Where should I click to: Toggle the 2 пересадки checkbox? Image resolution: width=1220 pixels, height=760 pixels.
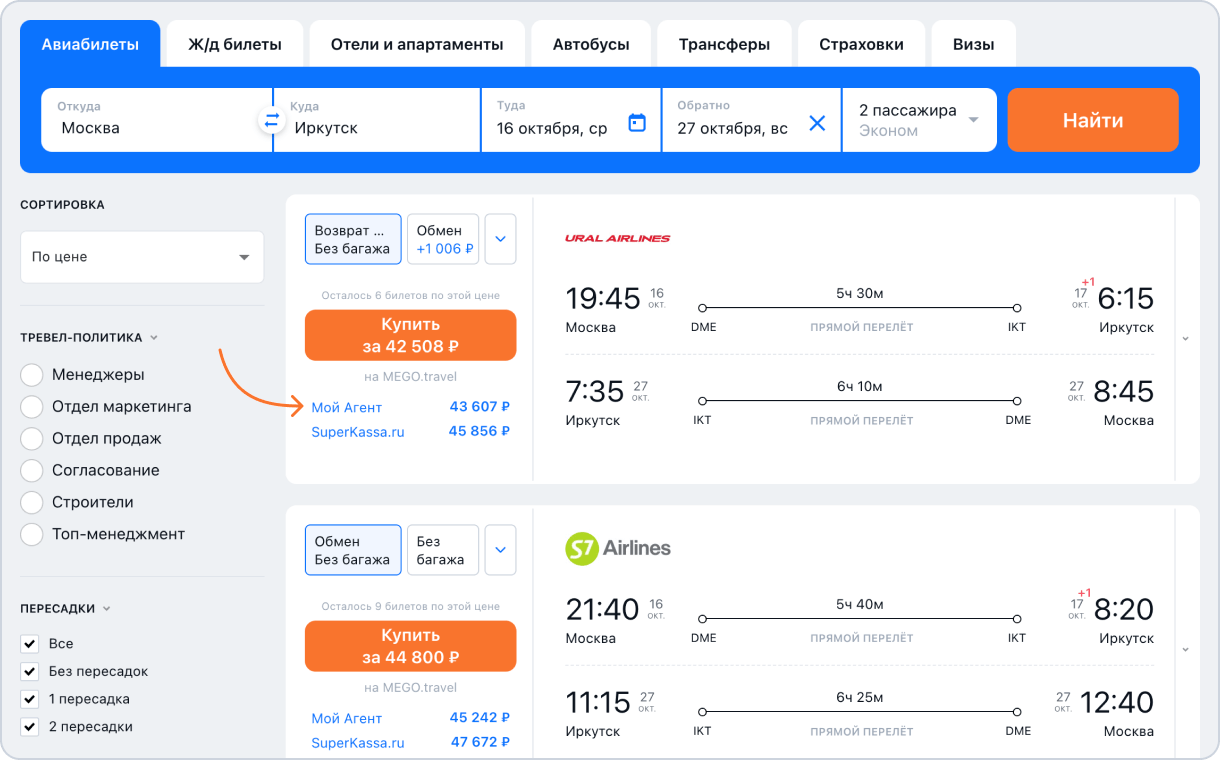(x=30, y=727)
